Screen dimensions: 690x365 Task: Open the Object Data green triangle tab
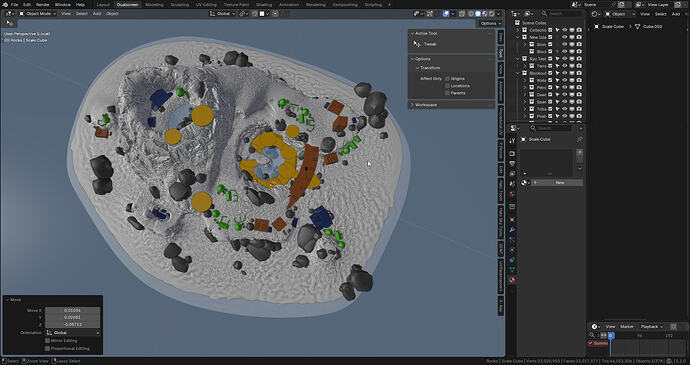click(x=512, y=269)
